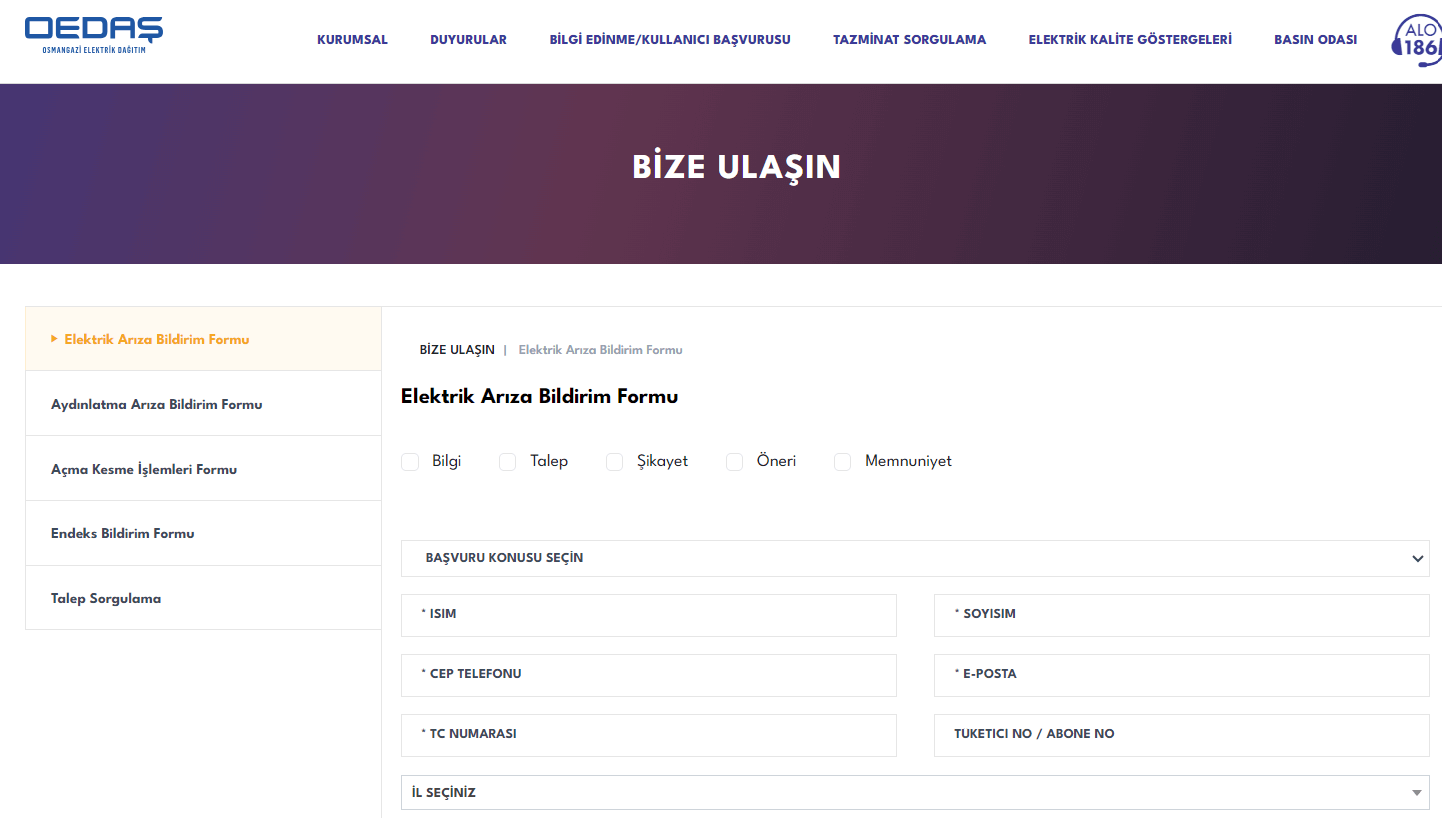This screenshot has height=818, width=1442.
Task: Open the DUYURULAR menu
Action: click(x=468, y=40)
